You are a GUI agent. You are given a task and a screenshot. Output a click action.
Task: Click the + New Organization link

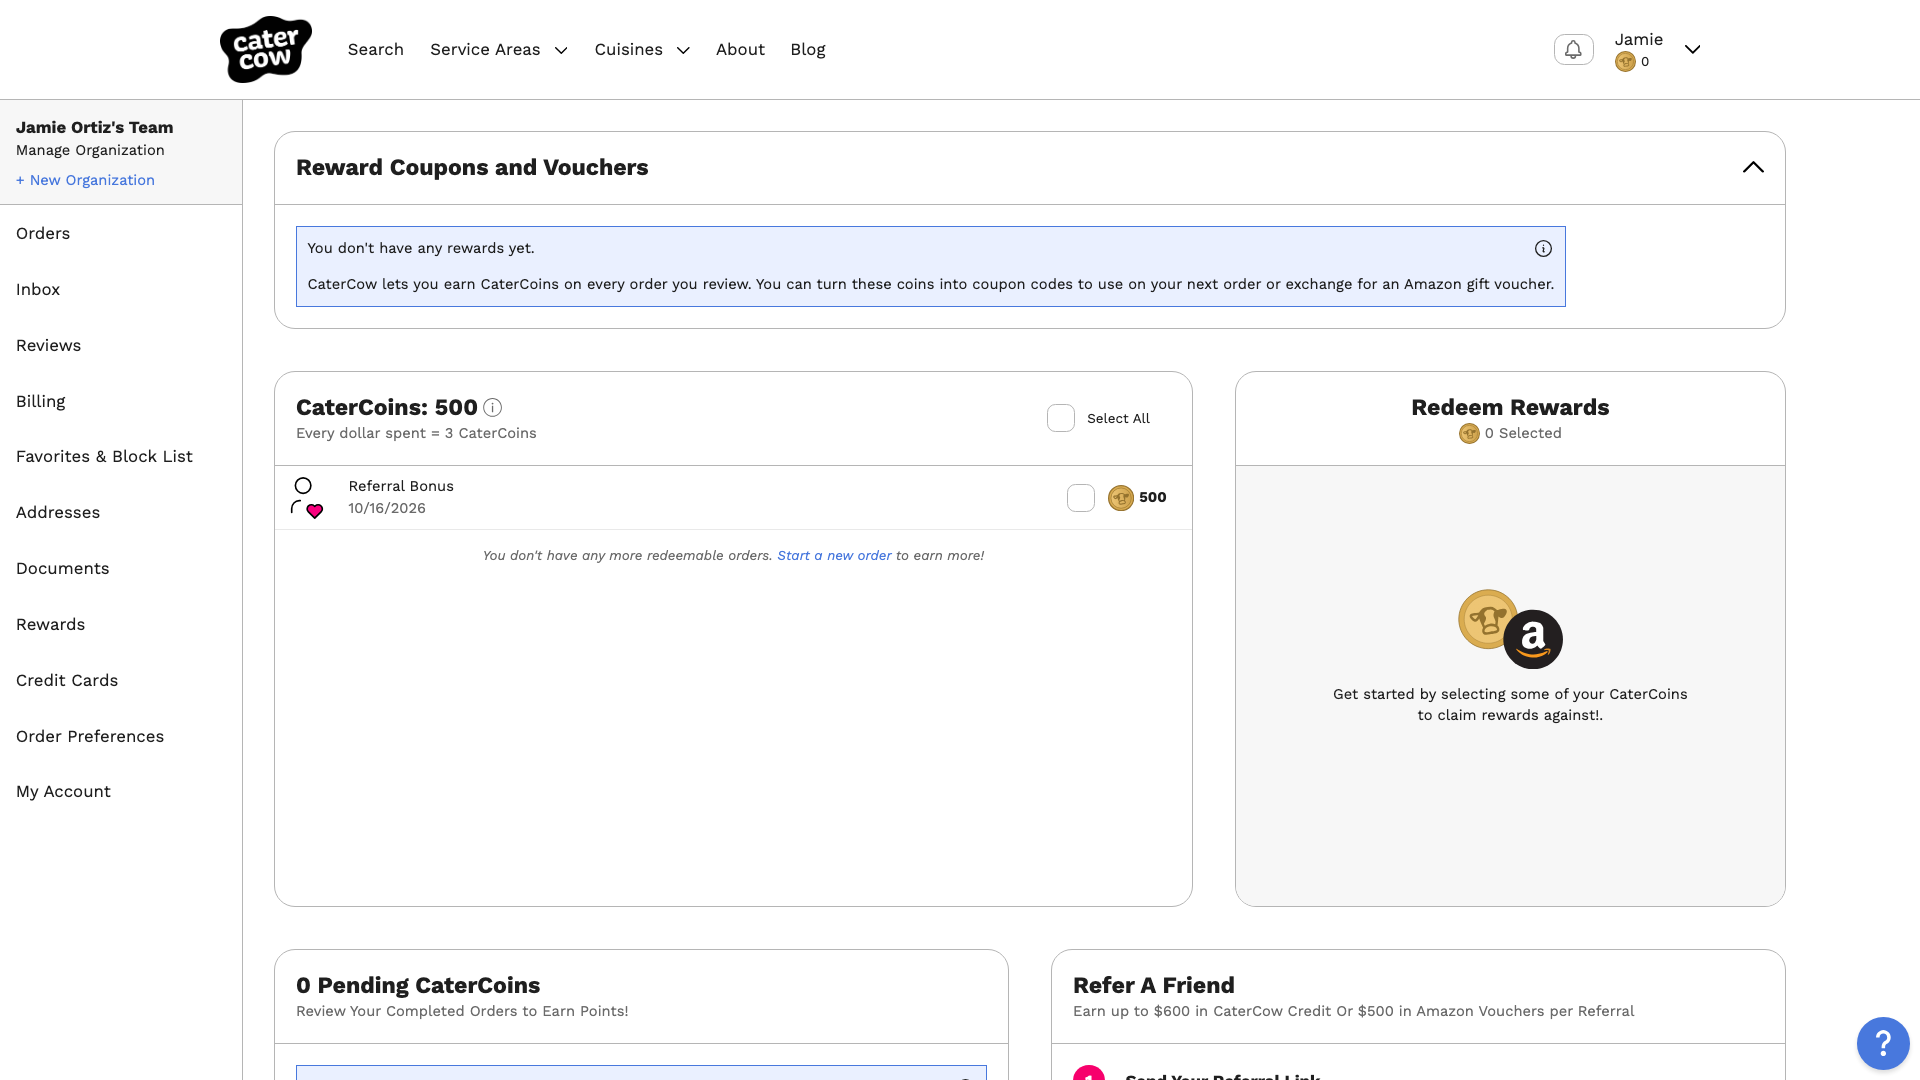[85, 180]
